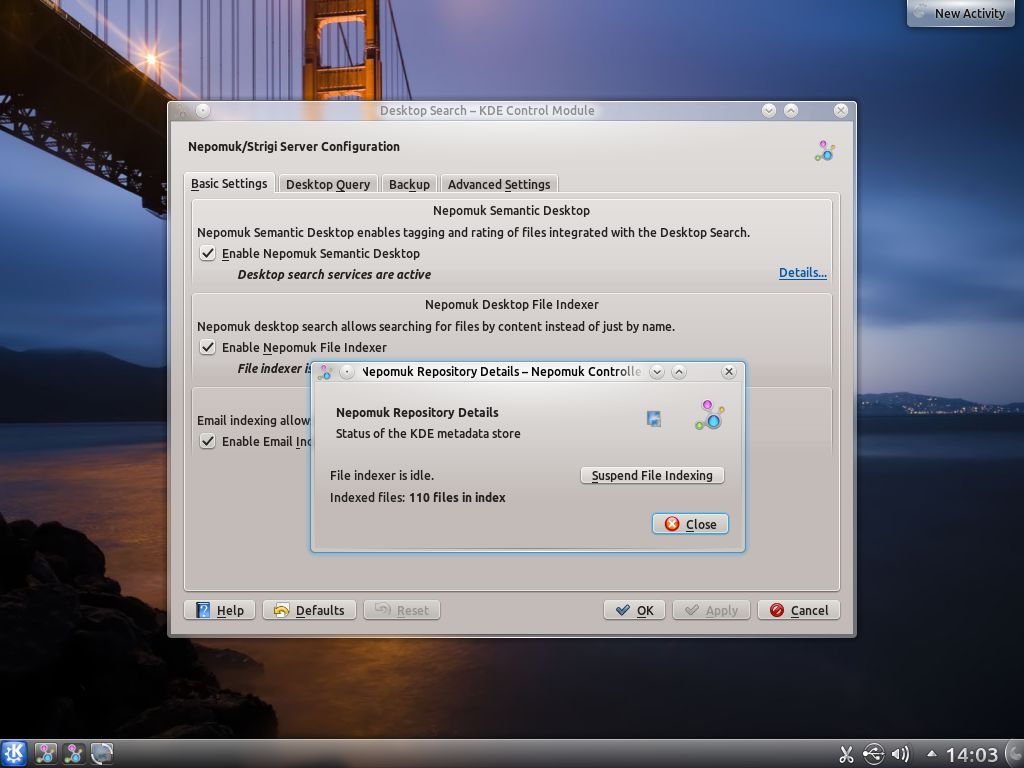
Task: Maximize the Desktop Search control module window
Action: (x=791, y=111)
